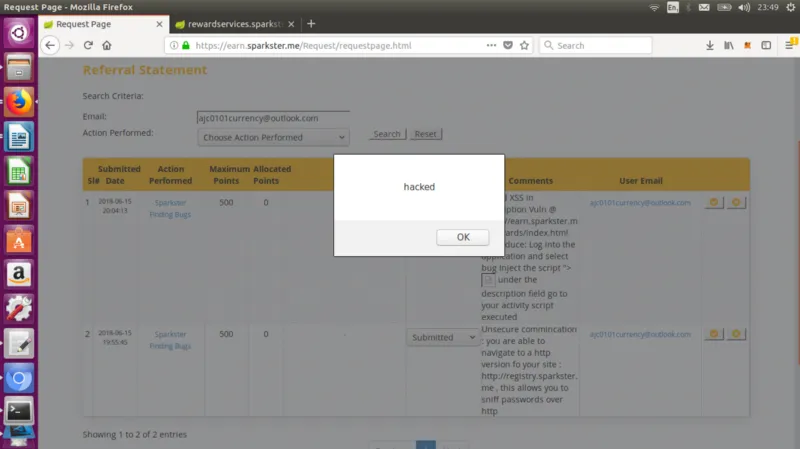Click the Pocket save icon
Image resolution: width=800 pixels, height=449 pixels.
508,45
